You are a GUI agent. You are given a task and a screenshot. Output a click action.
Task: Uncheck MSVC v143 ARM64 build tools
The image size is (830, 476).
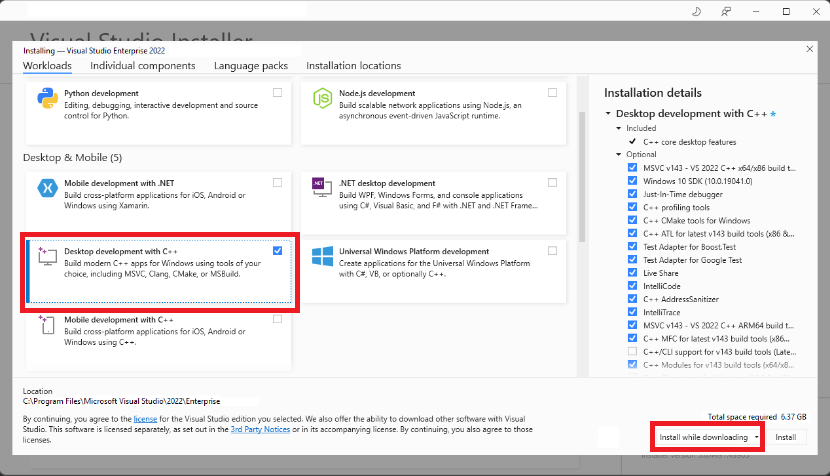pos(632,325)
